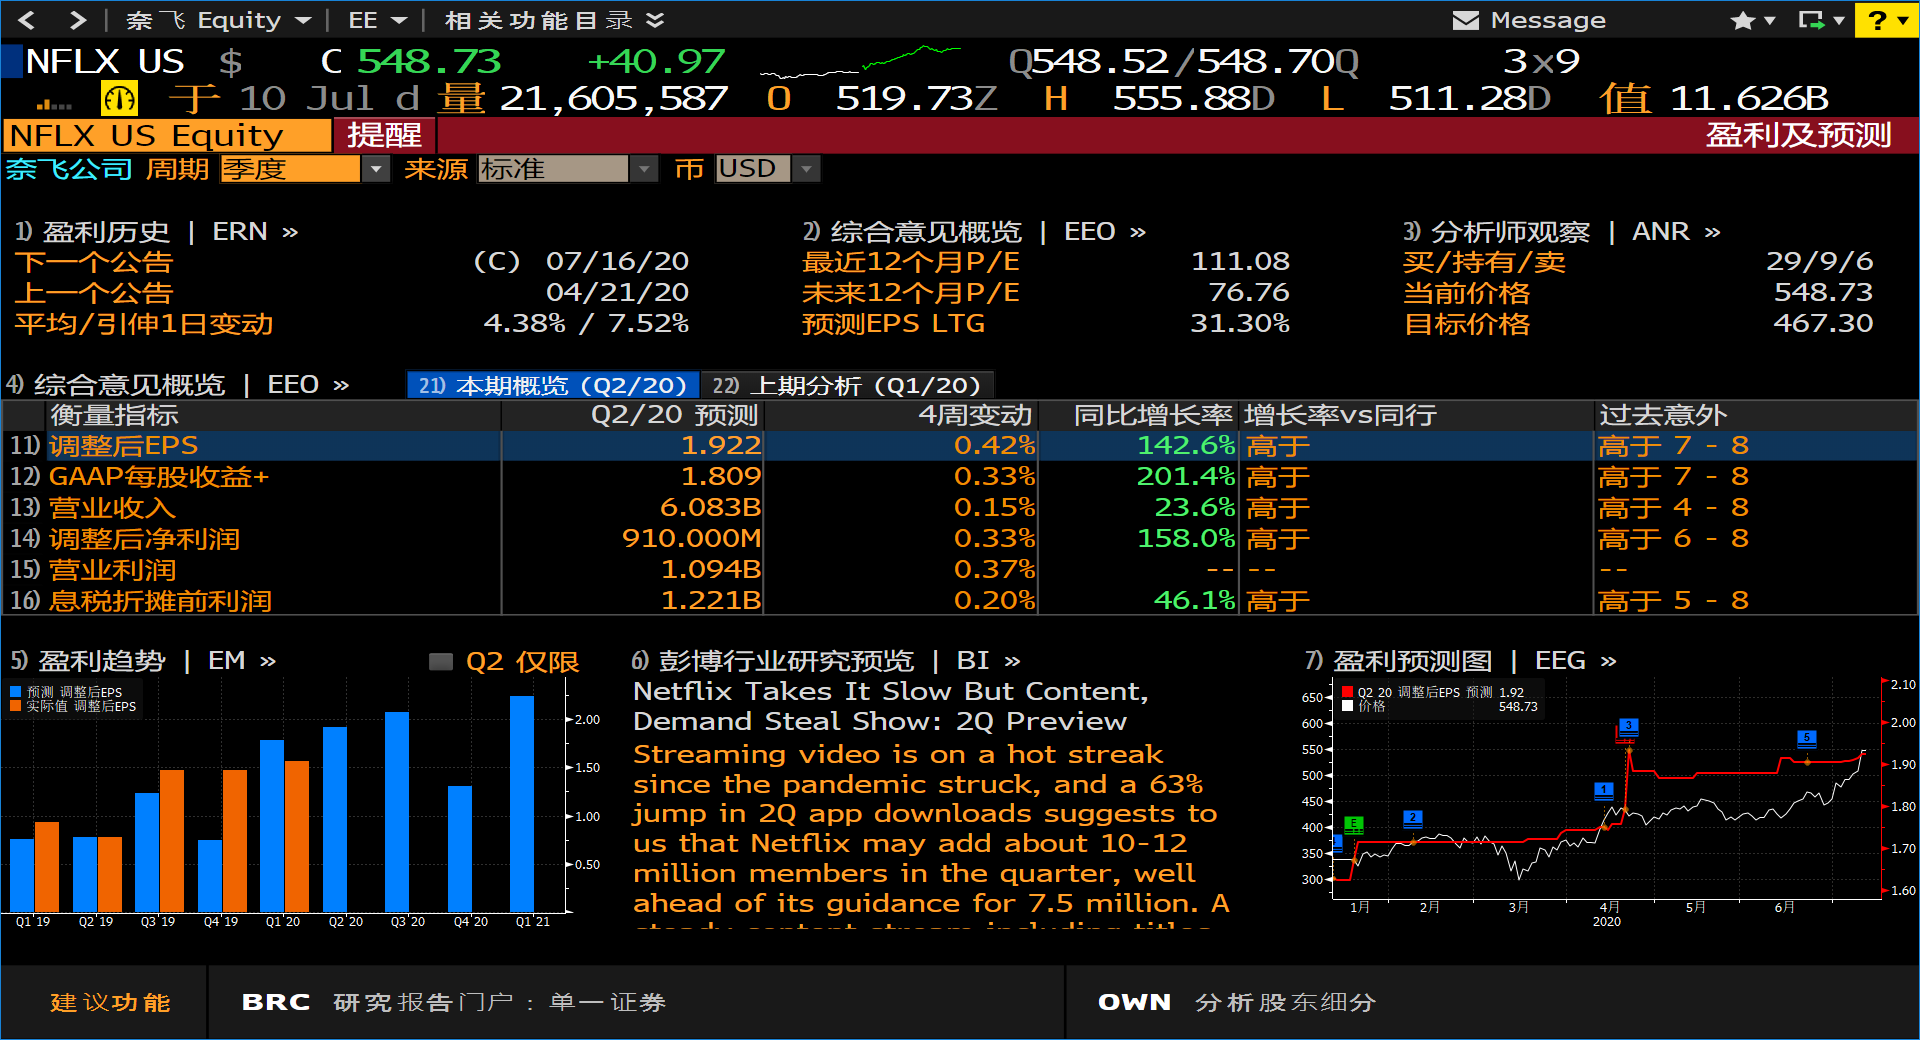Image resolution: width=1920 pixels, height=1040 pixels.
Task: Open section 4 综合意见概览 EEO link
Action: coord(178,385)
